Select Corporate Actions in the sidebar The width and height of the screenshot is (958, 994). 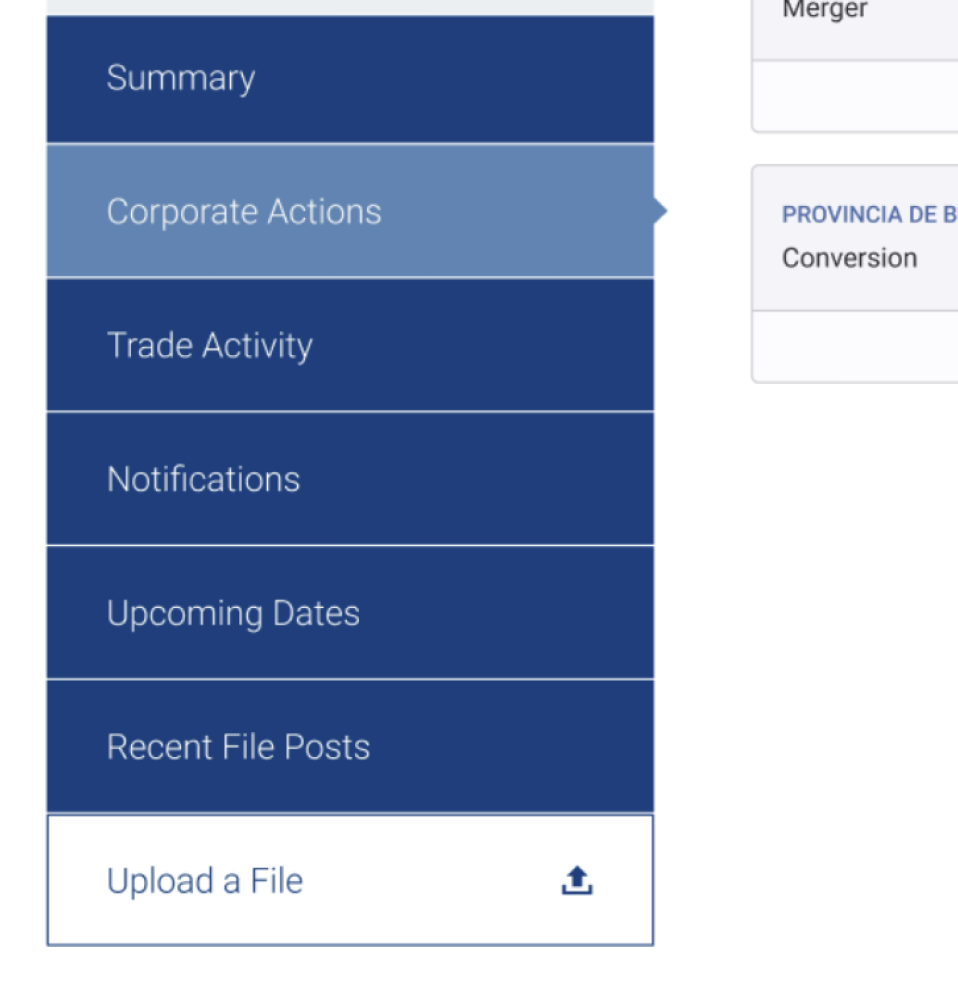350,211
